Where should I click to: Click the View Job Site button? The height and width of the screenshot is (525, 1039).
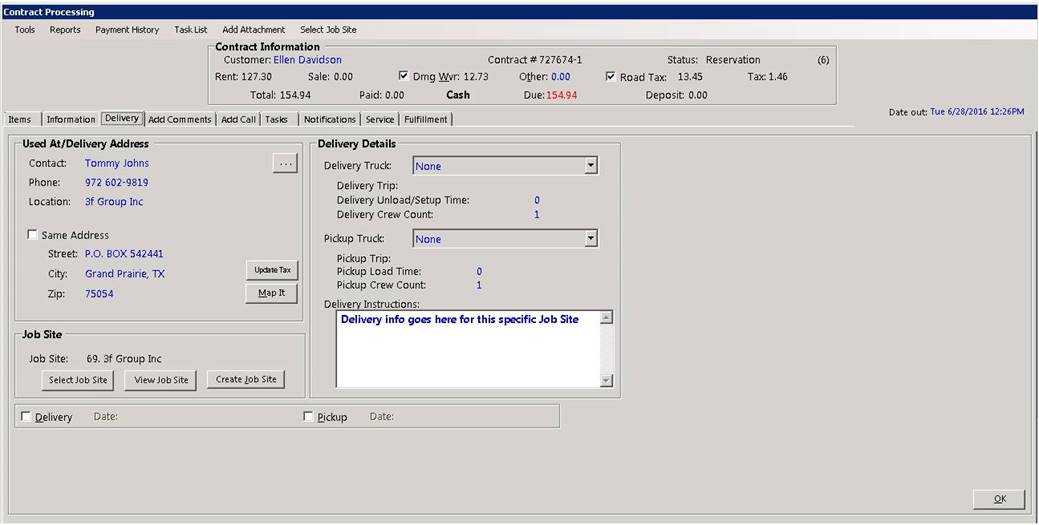(x=161, y=380)
